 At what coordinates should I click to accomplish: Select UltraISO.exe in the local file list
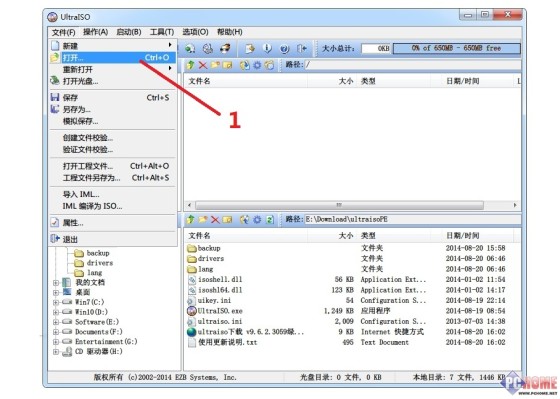point(220,311)
